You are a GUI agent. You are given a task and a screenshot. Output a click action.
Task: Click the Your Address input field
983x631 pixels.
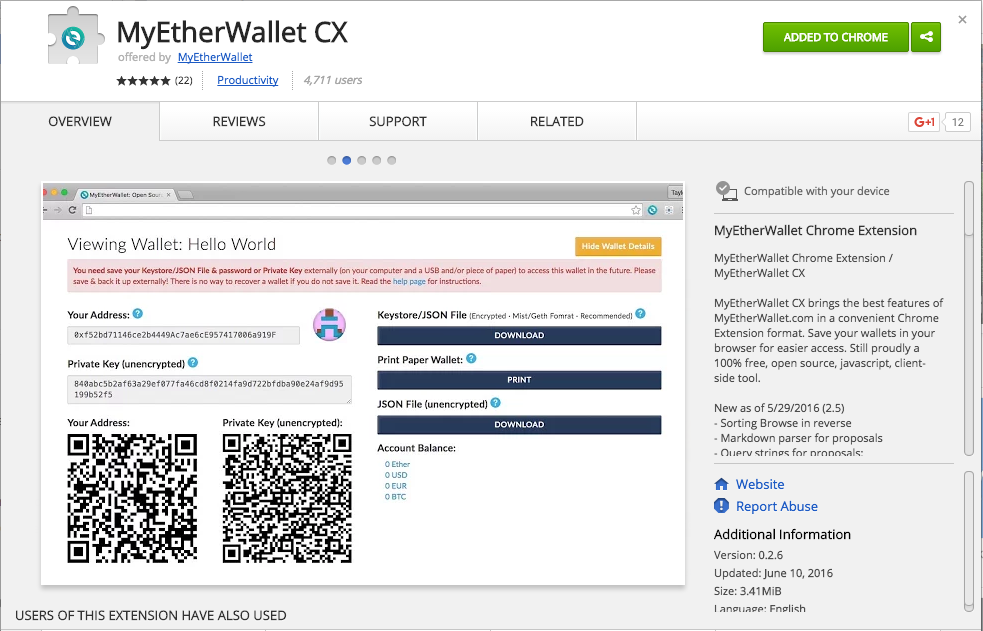click(x=184, y=335)
